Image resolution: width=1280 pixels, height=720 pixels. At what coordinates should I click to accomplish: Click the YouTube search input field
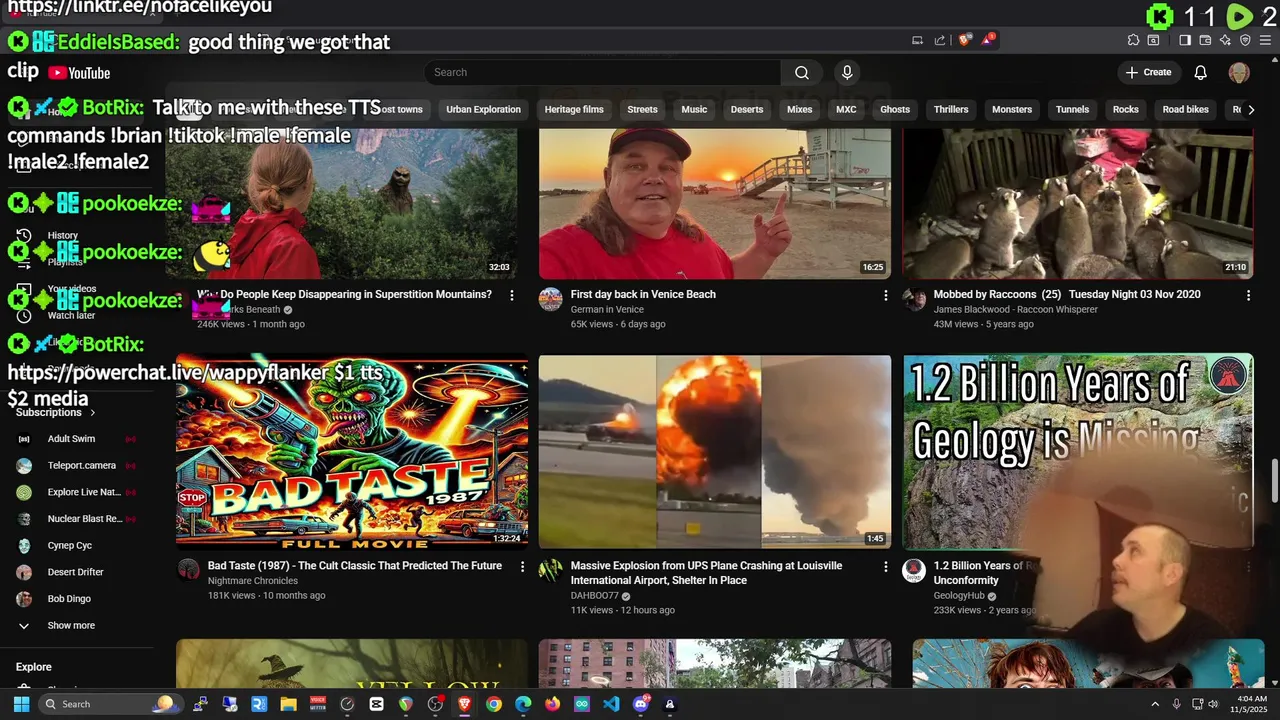[603, 72]
